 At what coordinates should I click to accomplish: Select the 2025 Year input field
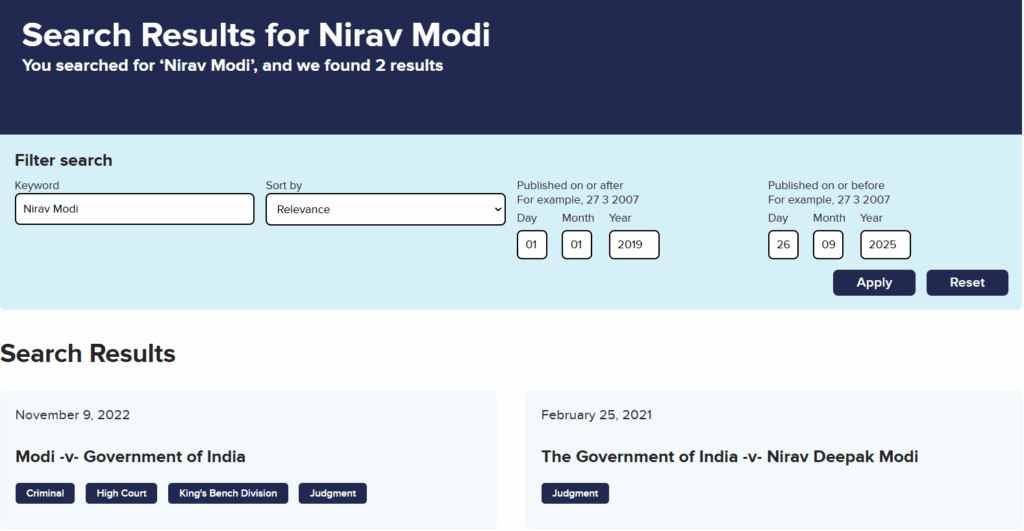pos(884,245)
